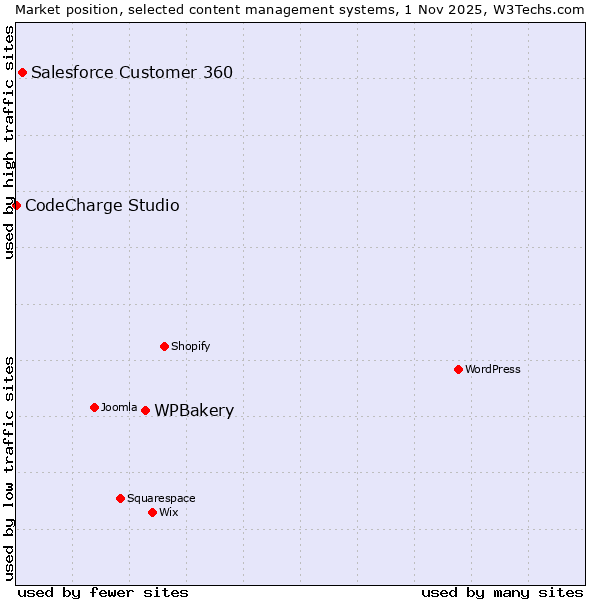This screenshot has height=600, width=600.
Task: Pick the Squarespace red diamond marker
Action: click(x=120, y=498)
